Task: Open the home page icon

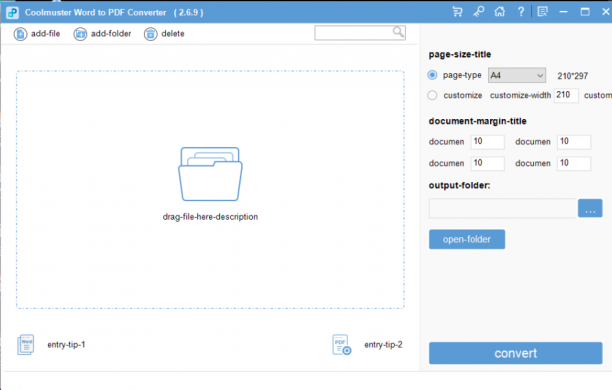Action: pos(500,12)
